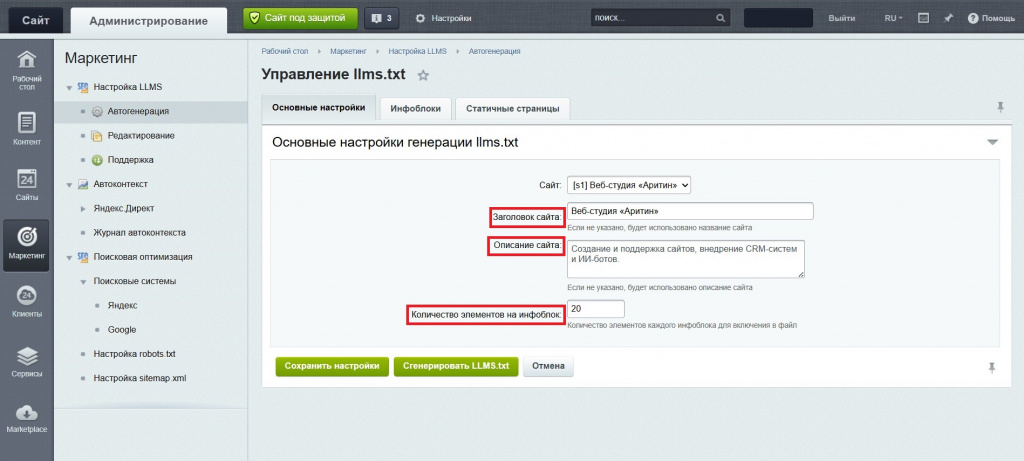Focus the top search box

tap(660, 18)
